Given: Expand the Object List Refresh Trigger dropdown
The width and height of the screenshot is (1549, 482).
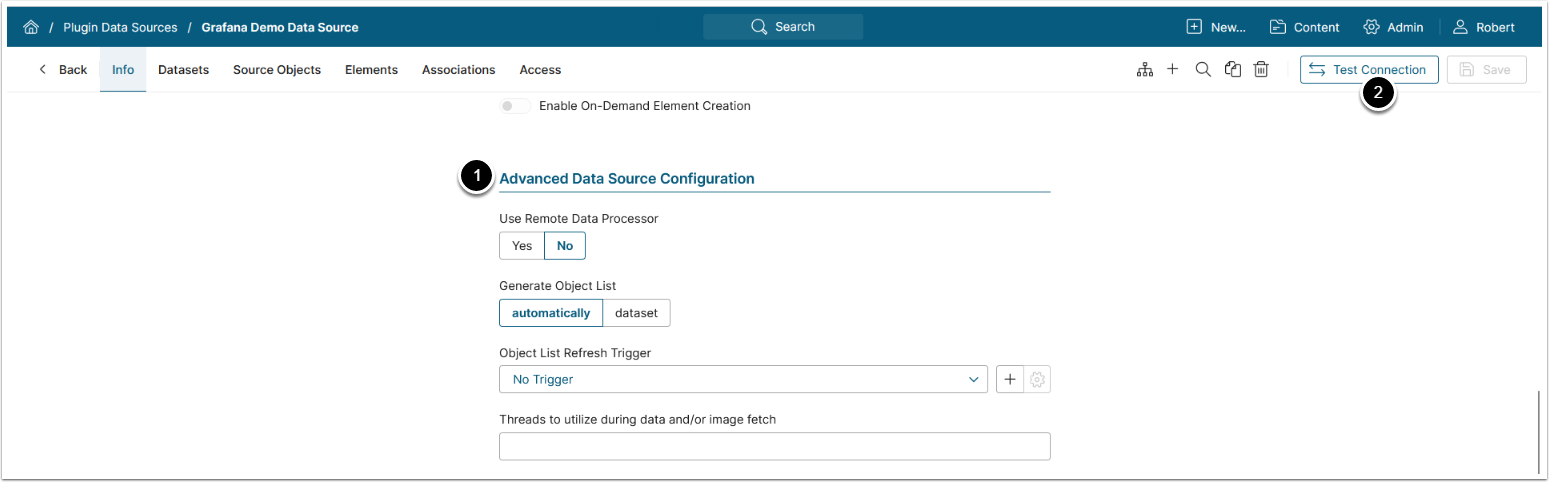Looking at the screenshot, I should (742, 380).
